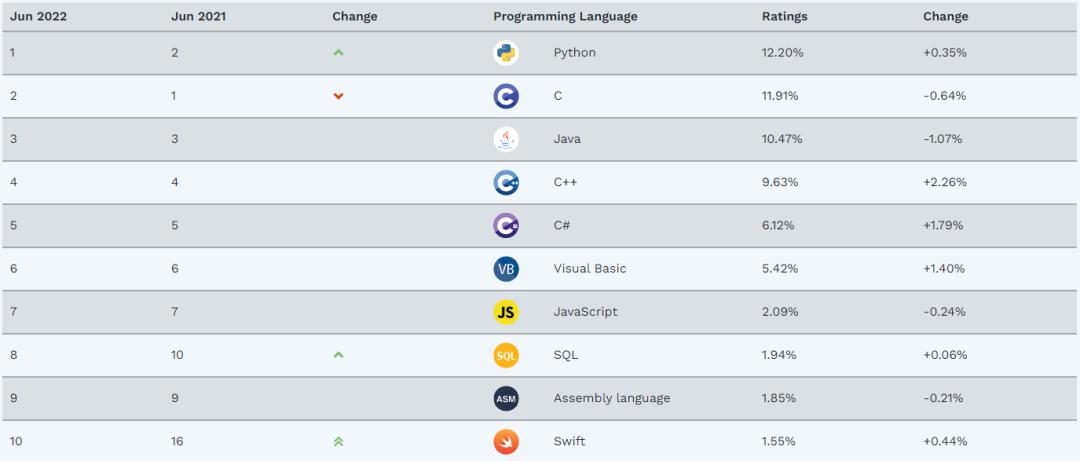1080x461 pixels.
Task: Click the C++ logo icon
Action: pos(506,182)
